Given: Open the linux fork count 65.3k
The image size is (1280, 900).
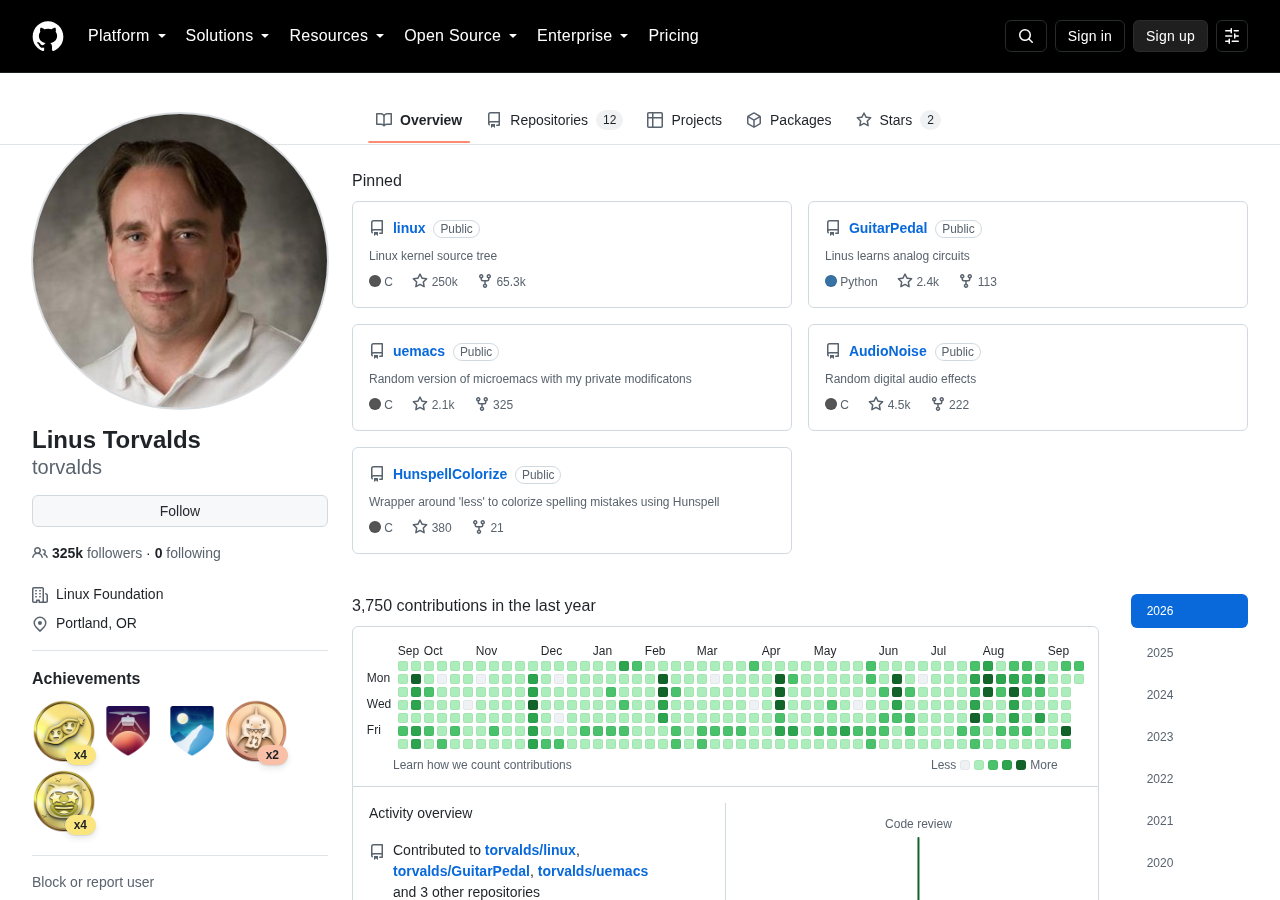Looking at the screenshot, I should click(x=502, y=282).
